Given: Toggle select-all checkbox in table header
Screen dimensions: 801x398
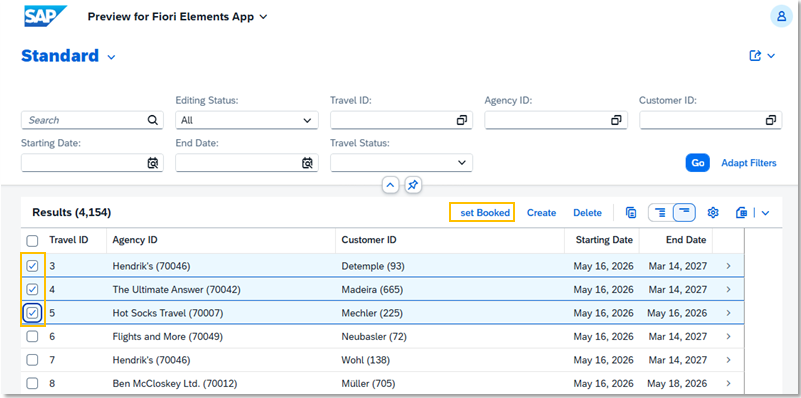Looking at the screenshot, I should click(x=32, y=240).
